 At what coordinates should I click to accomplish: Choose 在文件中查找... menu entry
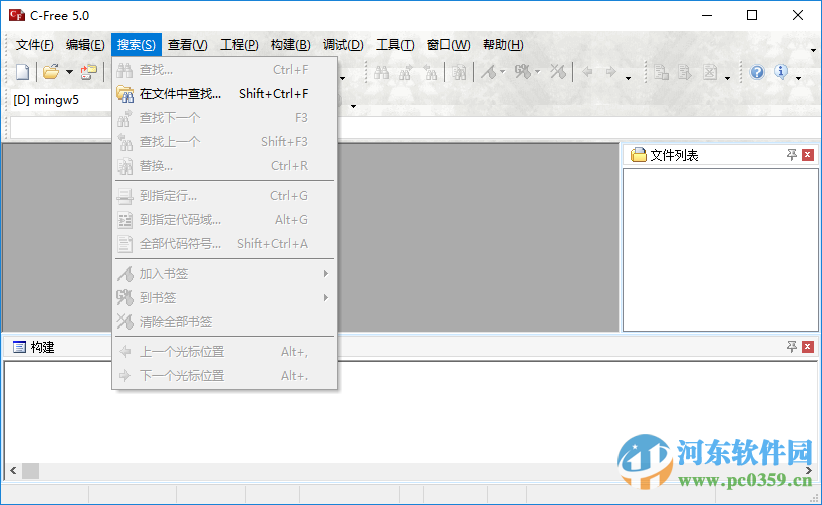point(224,94)
